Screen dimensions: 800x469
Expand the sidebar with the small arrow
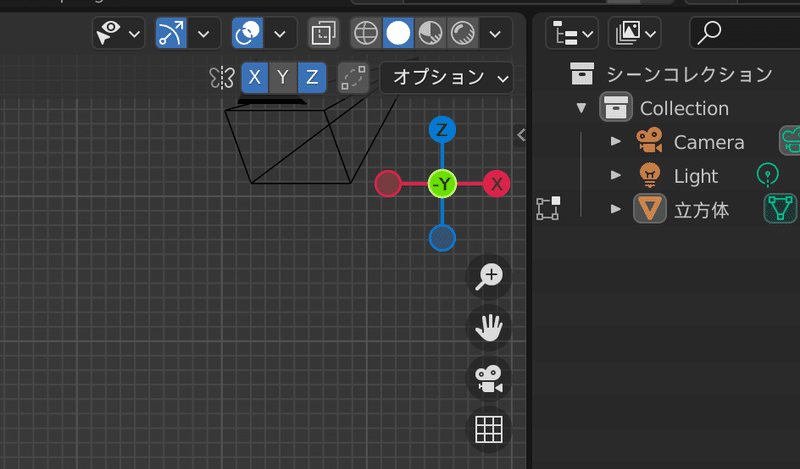pyautogui.click(x=521, y=135)
